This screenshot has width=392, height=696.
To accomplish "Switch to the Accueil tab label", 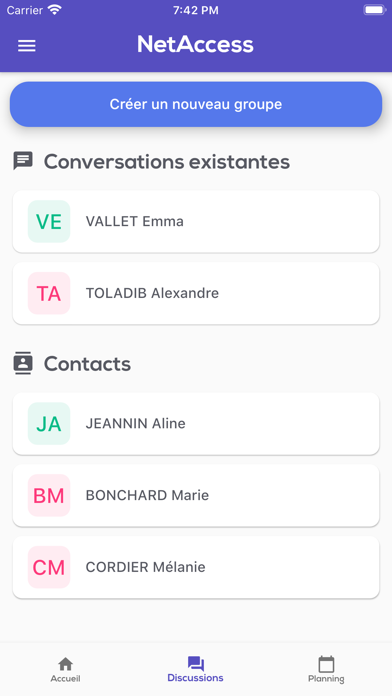I will 65,679.
